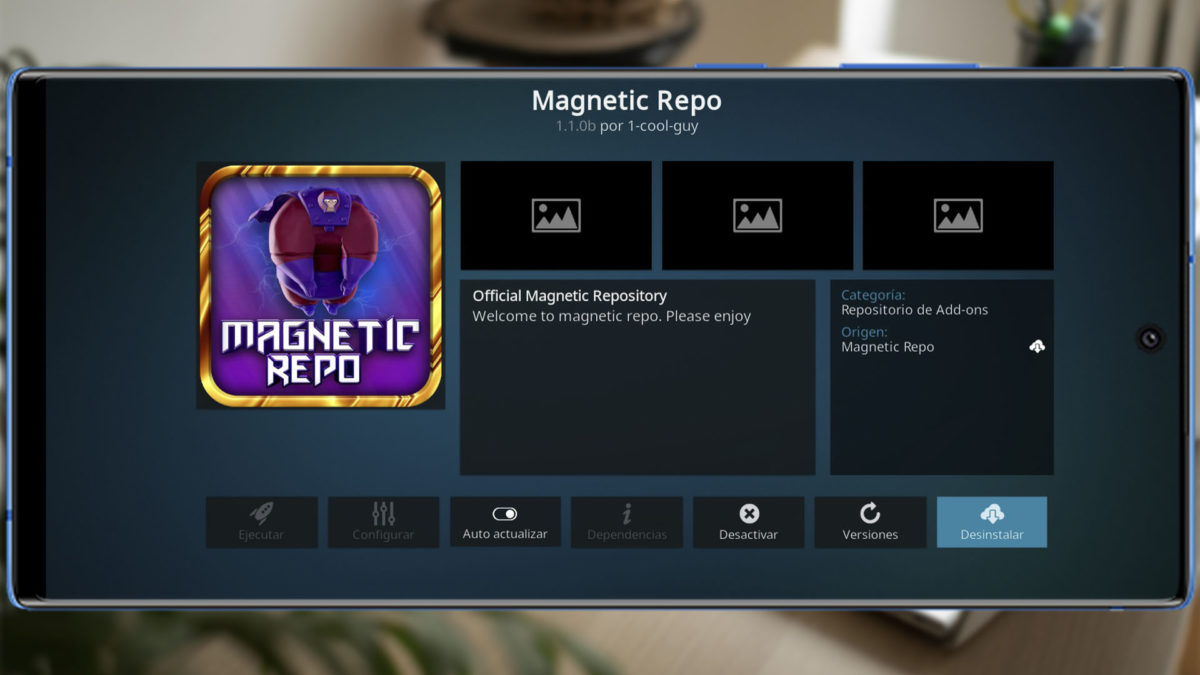Tap the phone's front camera lens
This screenshot has width=1200, height=675.
1150,338
